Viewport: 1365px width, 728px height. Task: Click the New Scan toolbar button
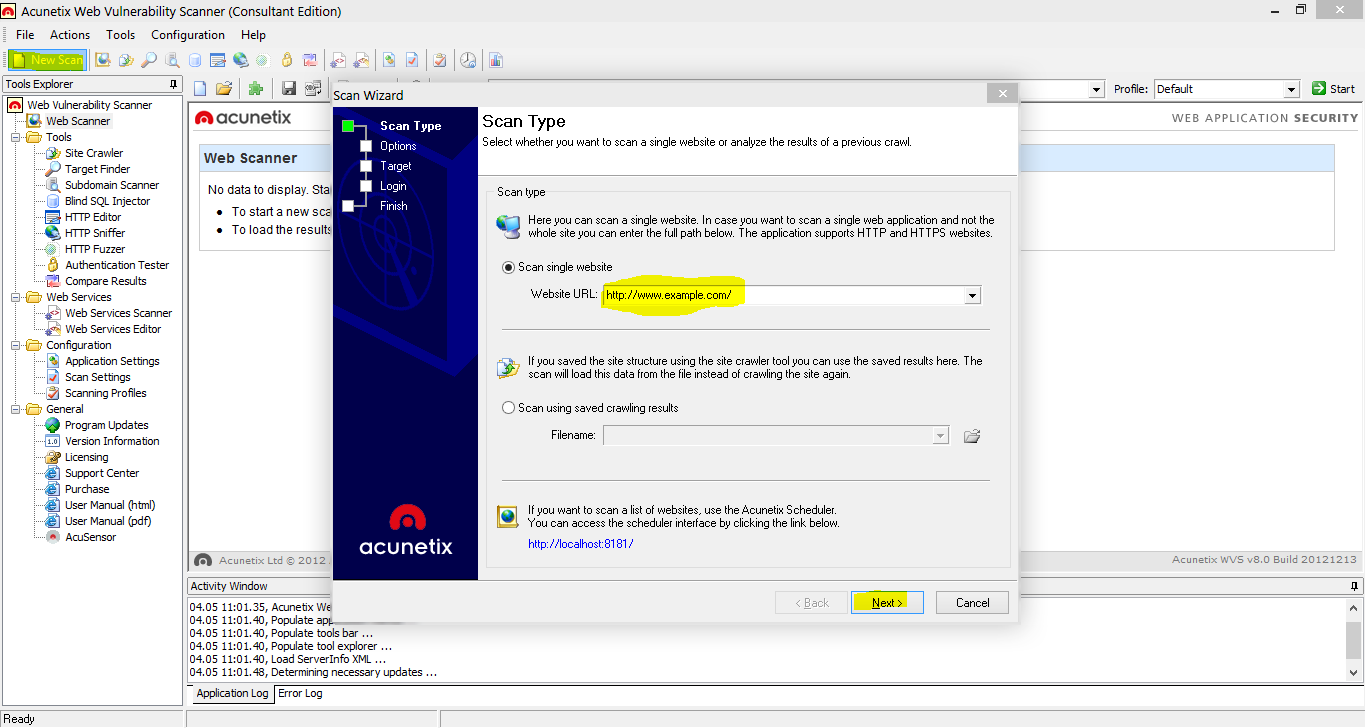tap(47, 60)
